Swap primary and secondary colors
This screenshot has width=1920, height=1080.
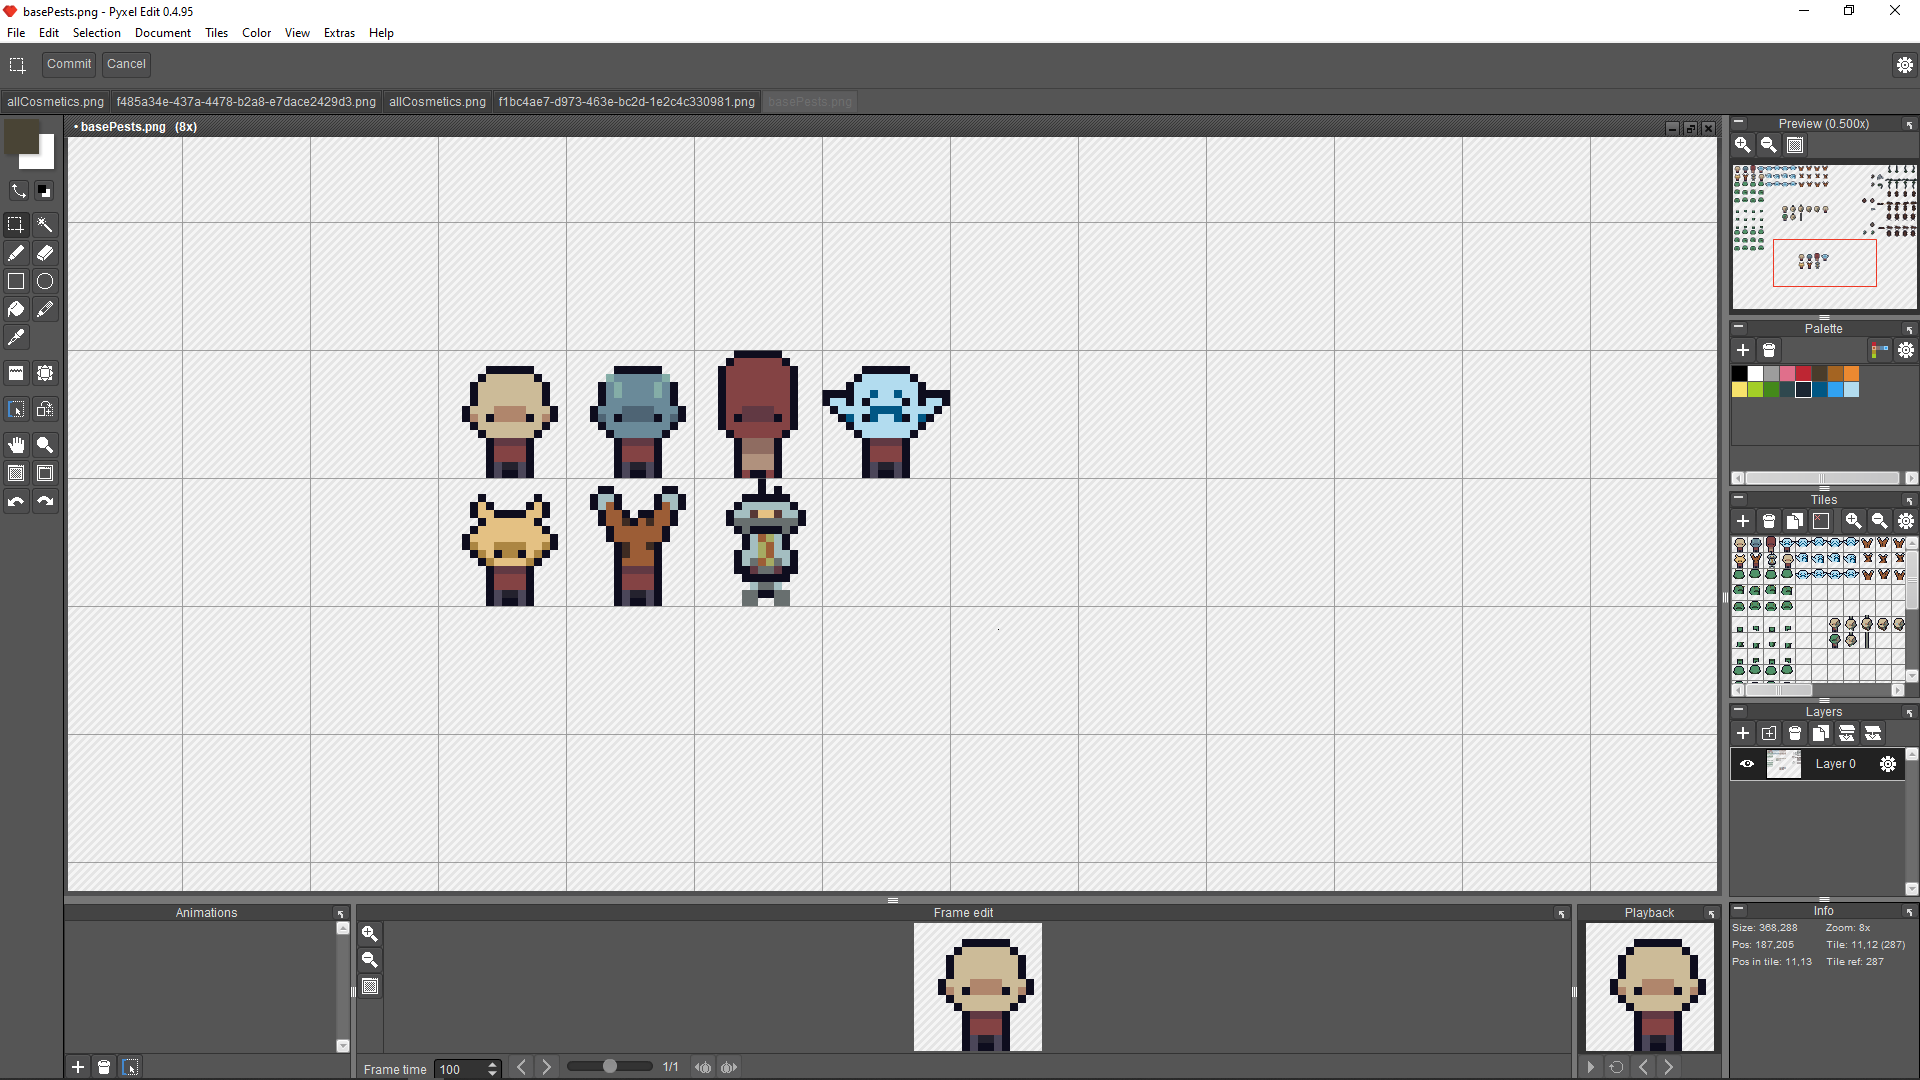(19, 190)
